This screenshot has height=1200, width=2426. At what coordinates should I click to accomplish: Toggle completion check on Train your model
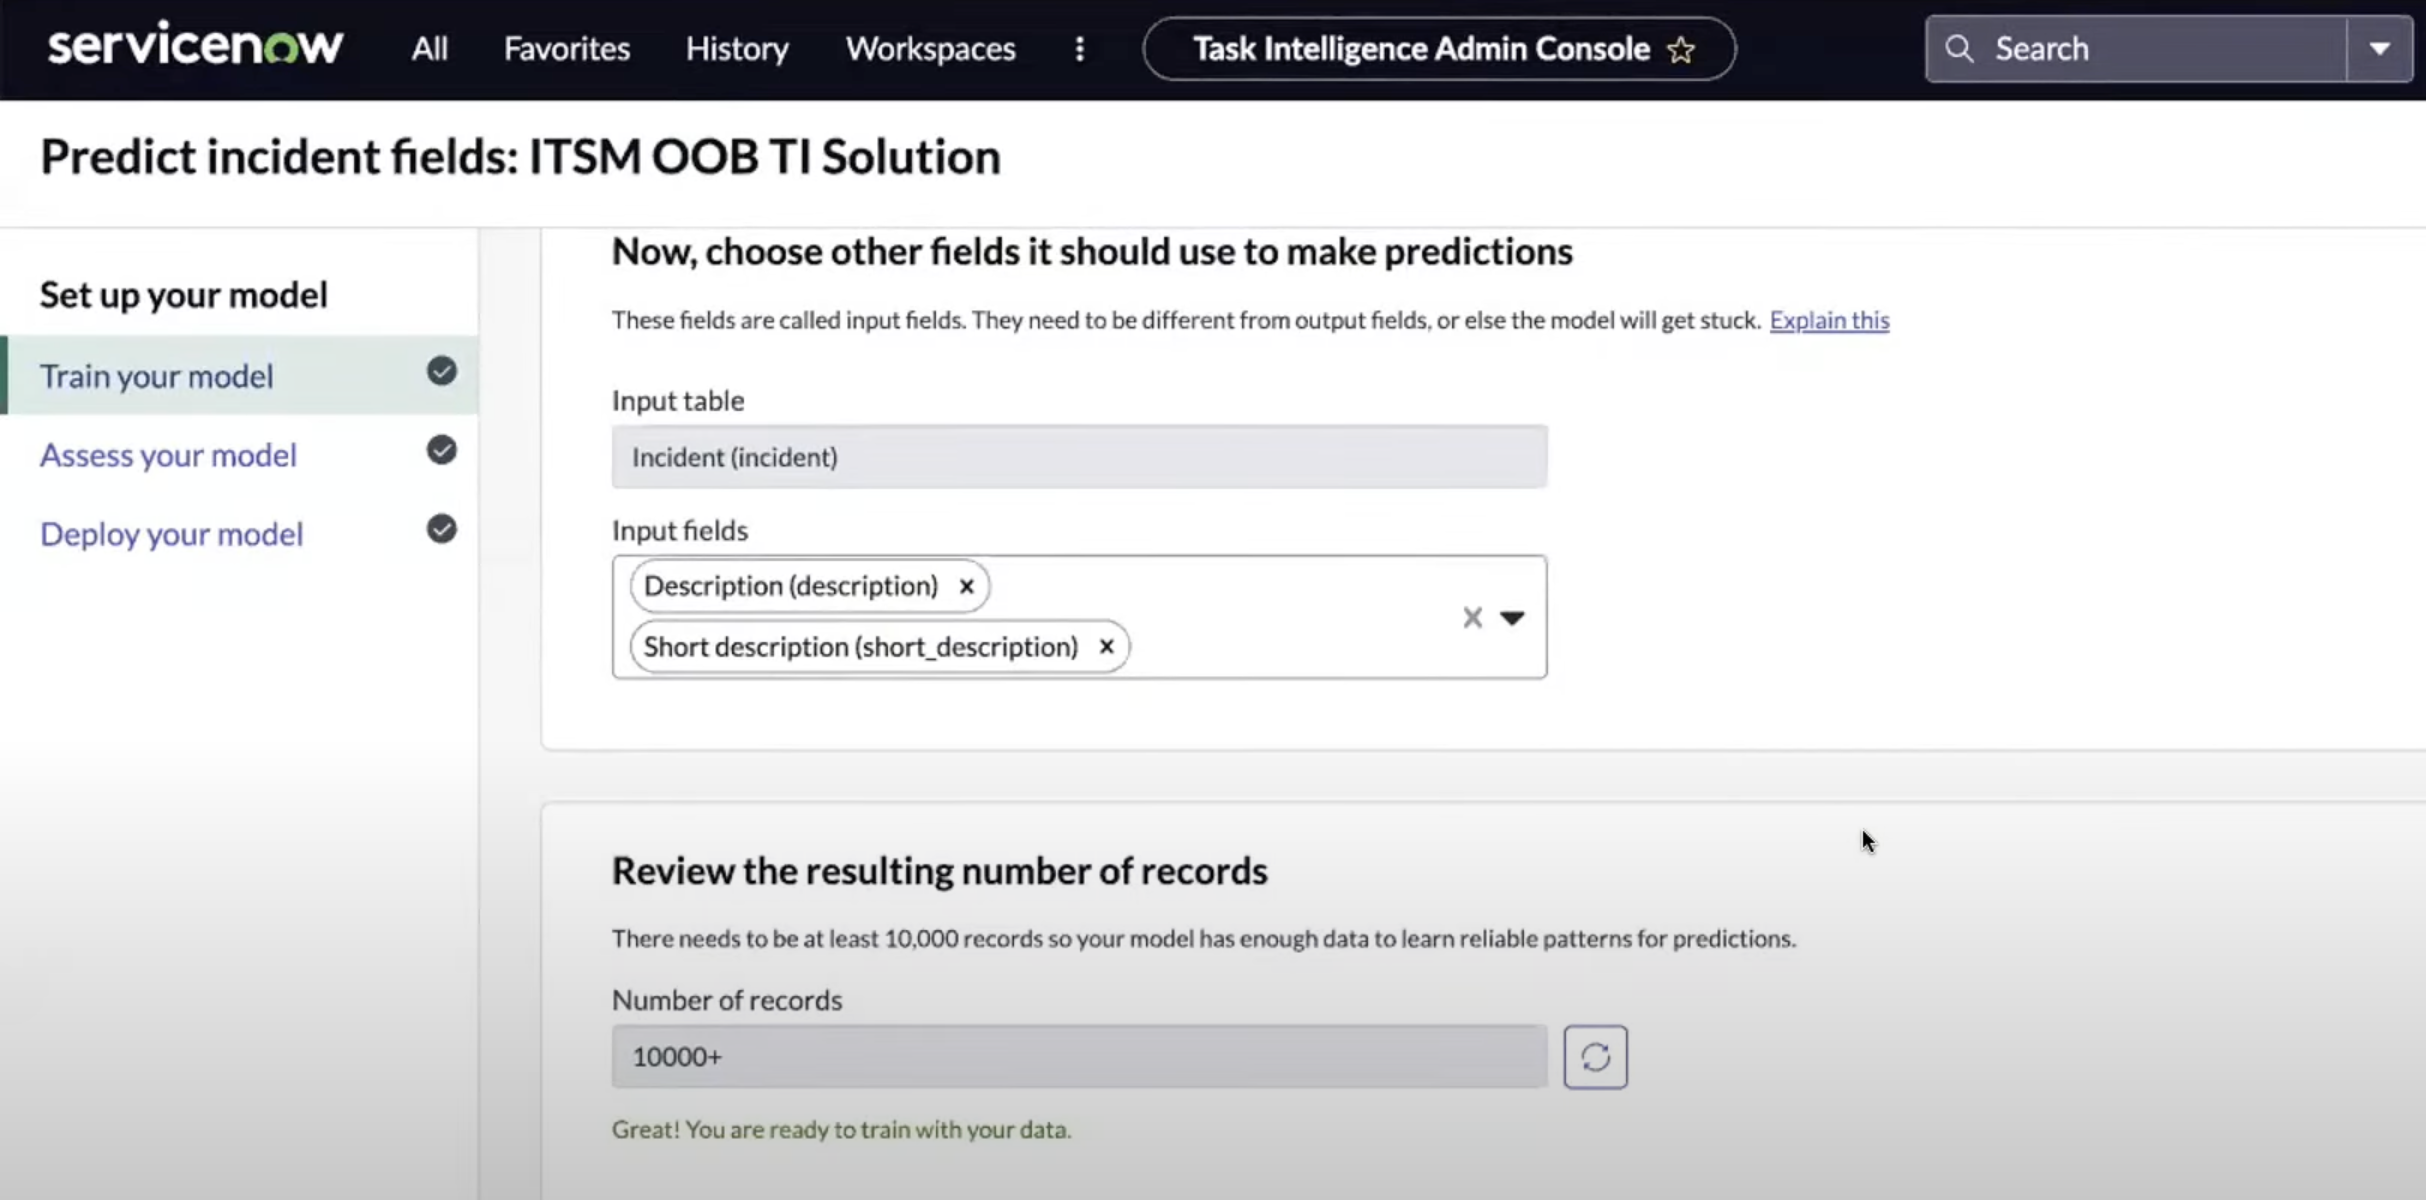coord(442,371)
